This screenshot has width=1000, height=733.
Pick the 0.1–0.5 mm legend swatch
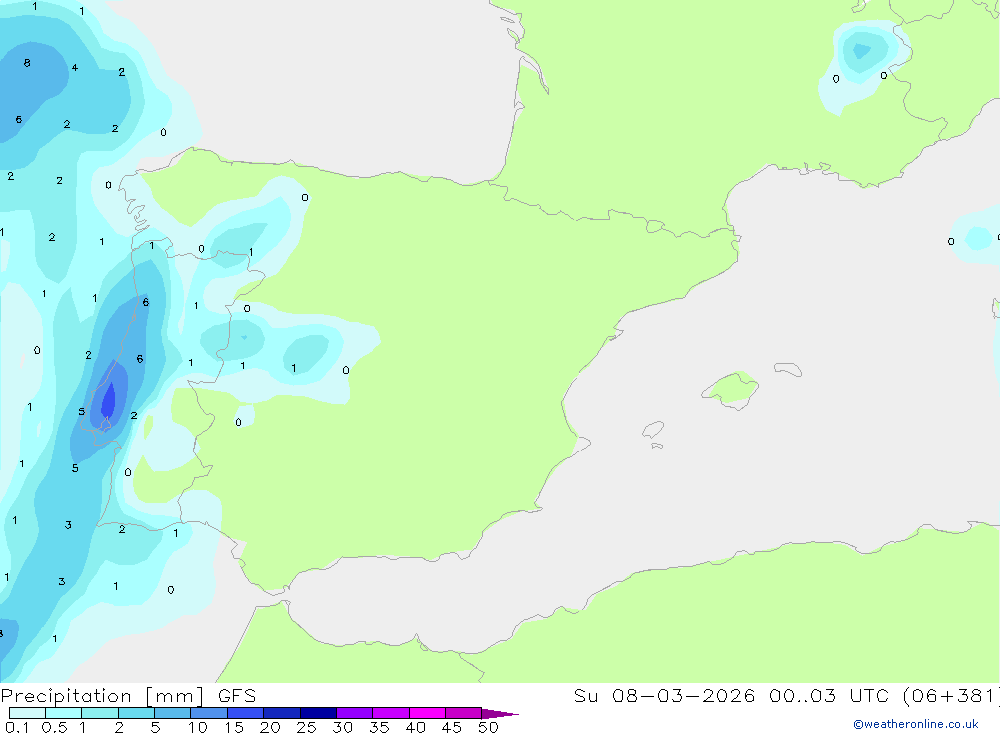27,713
